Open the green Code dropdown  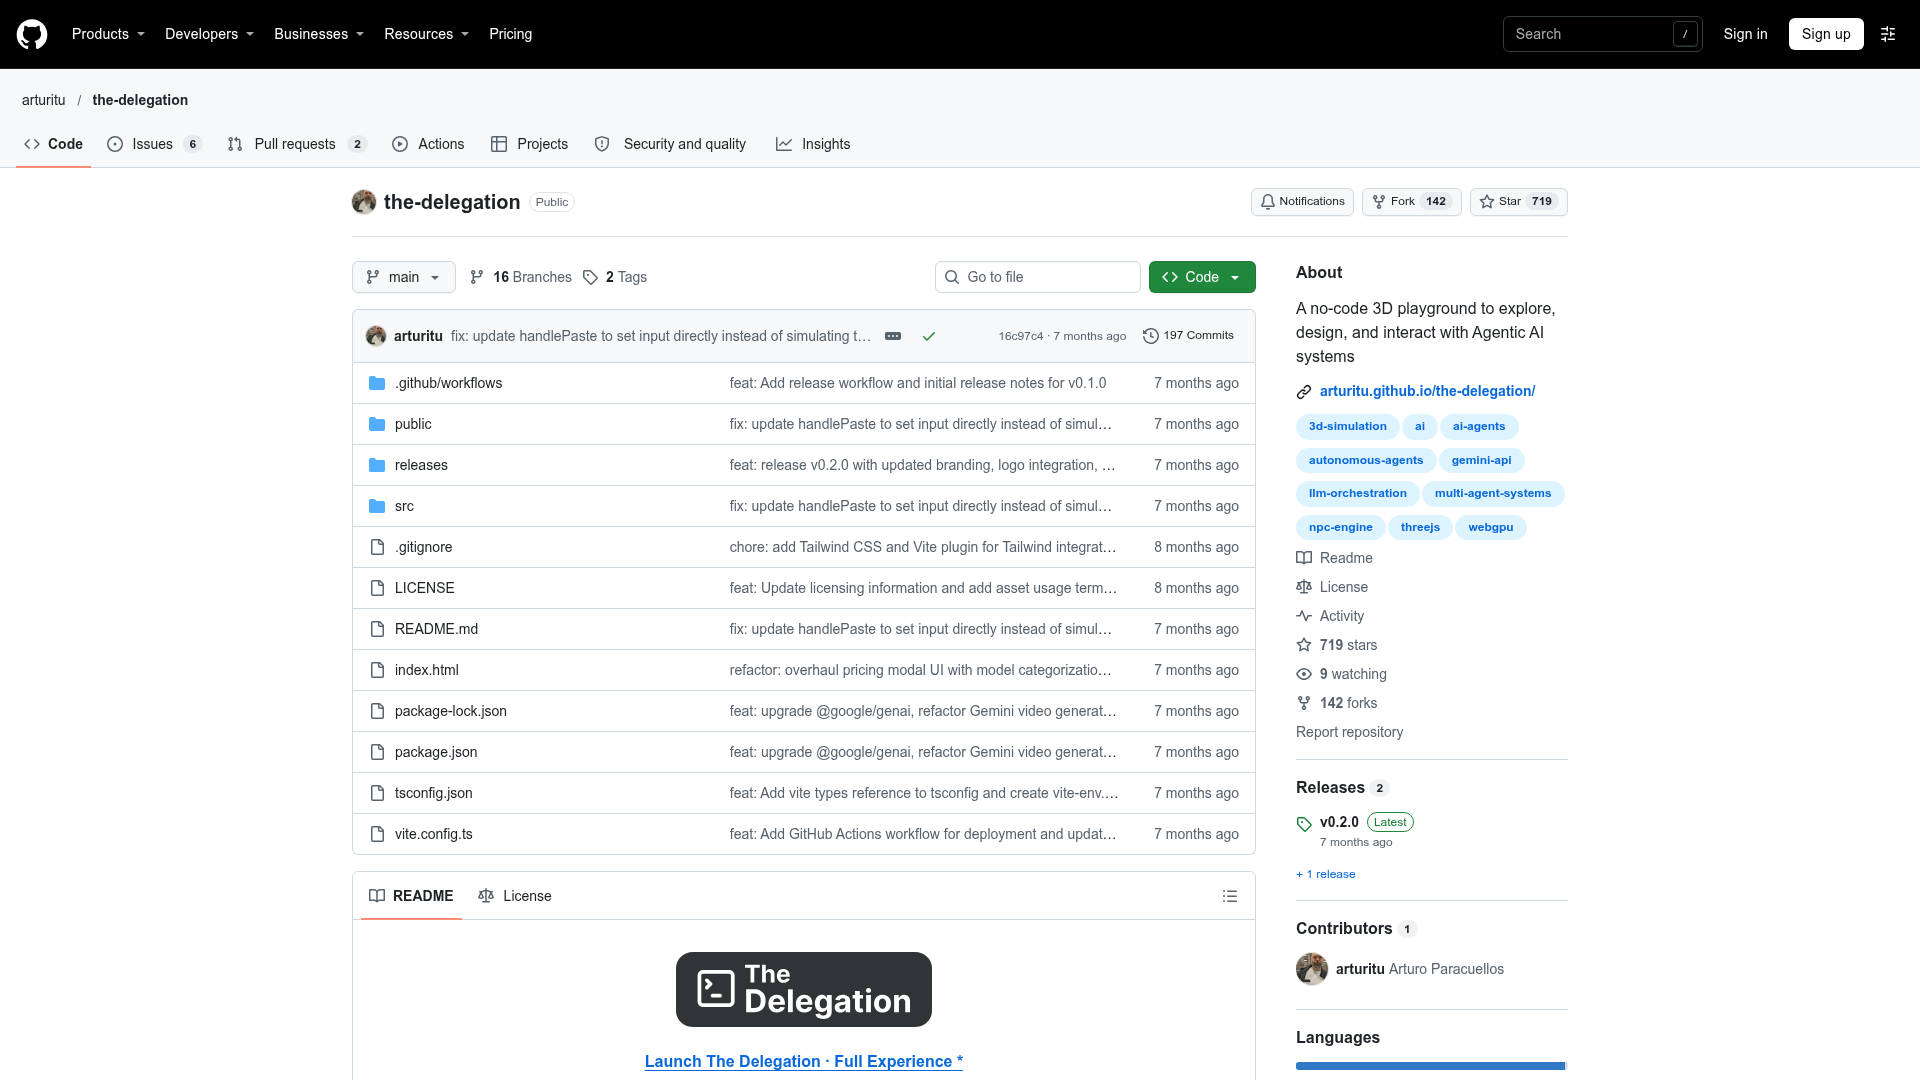point(1202,277)
